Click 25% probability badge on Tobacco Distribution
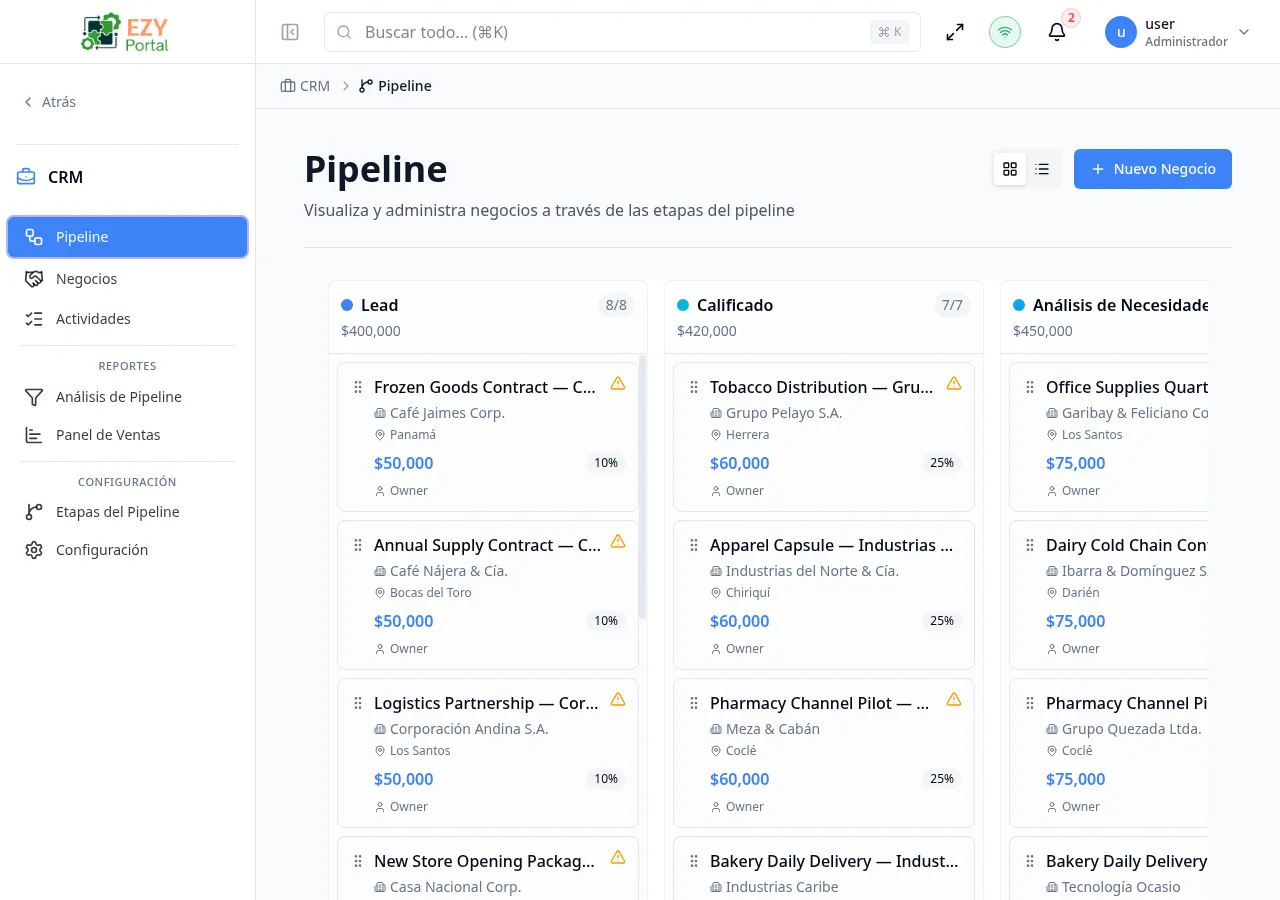 (942, 463)
